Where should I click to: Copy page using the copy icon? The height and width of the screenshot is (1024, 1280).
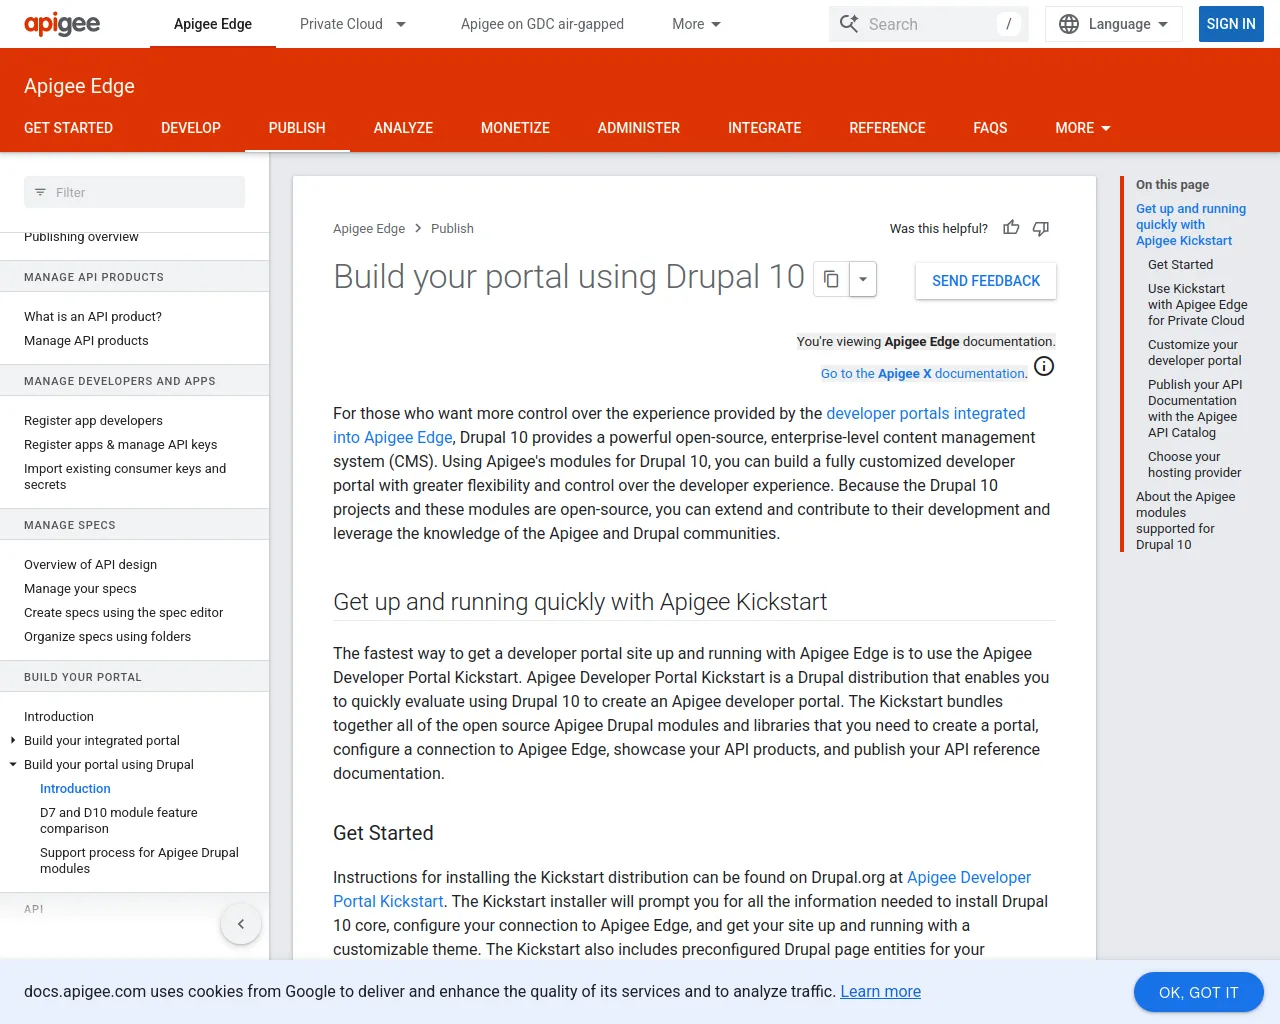[831, 280]
